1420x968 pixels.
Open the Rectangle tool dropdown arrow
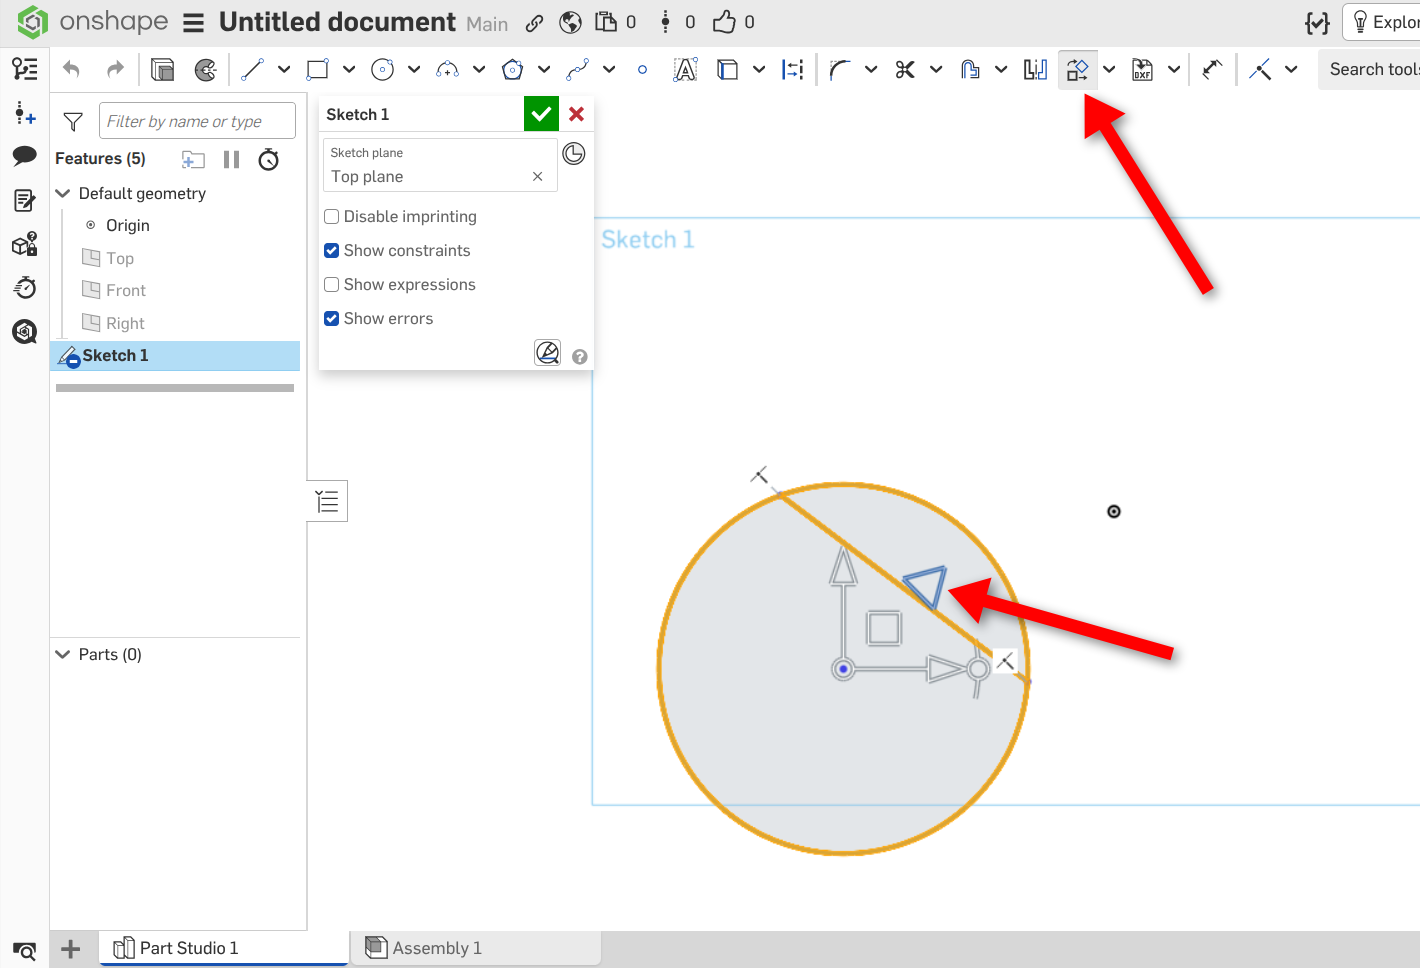point(349,69)
